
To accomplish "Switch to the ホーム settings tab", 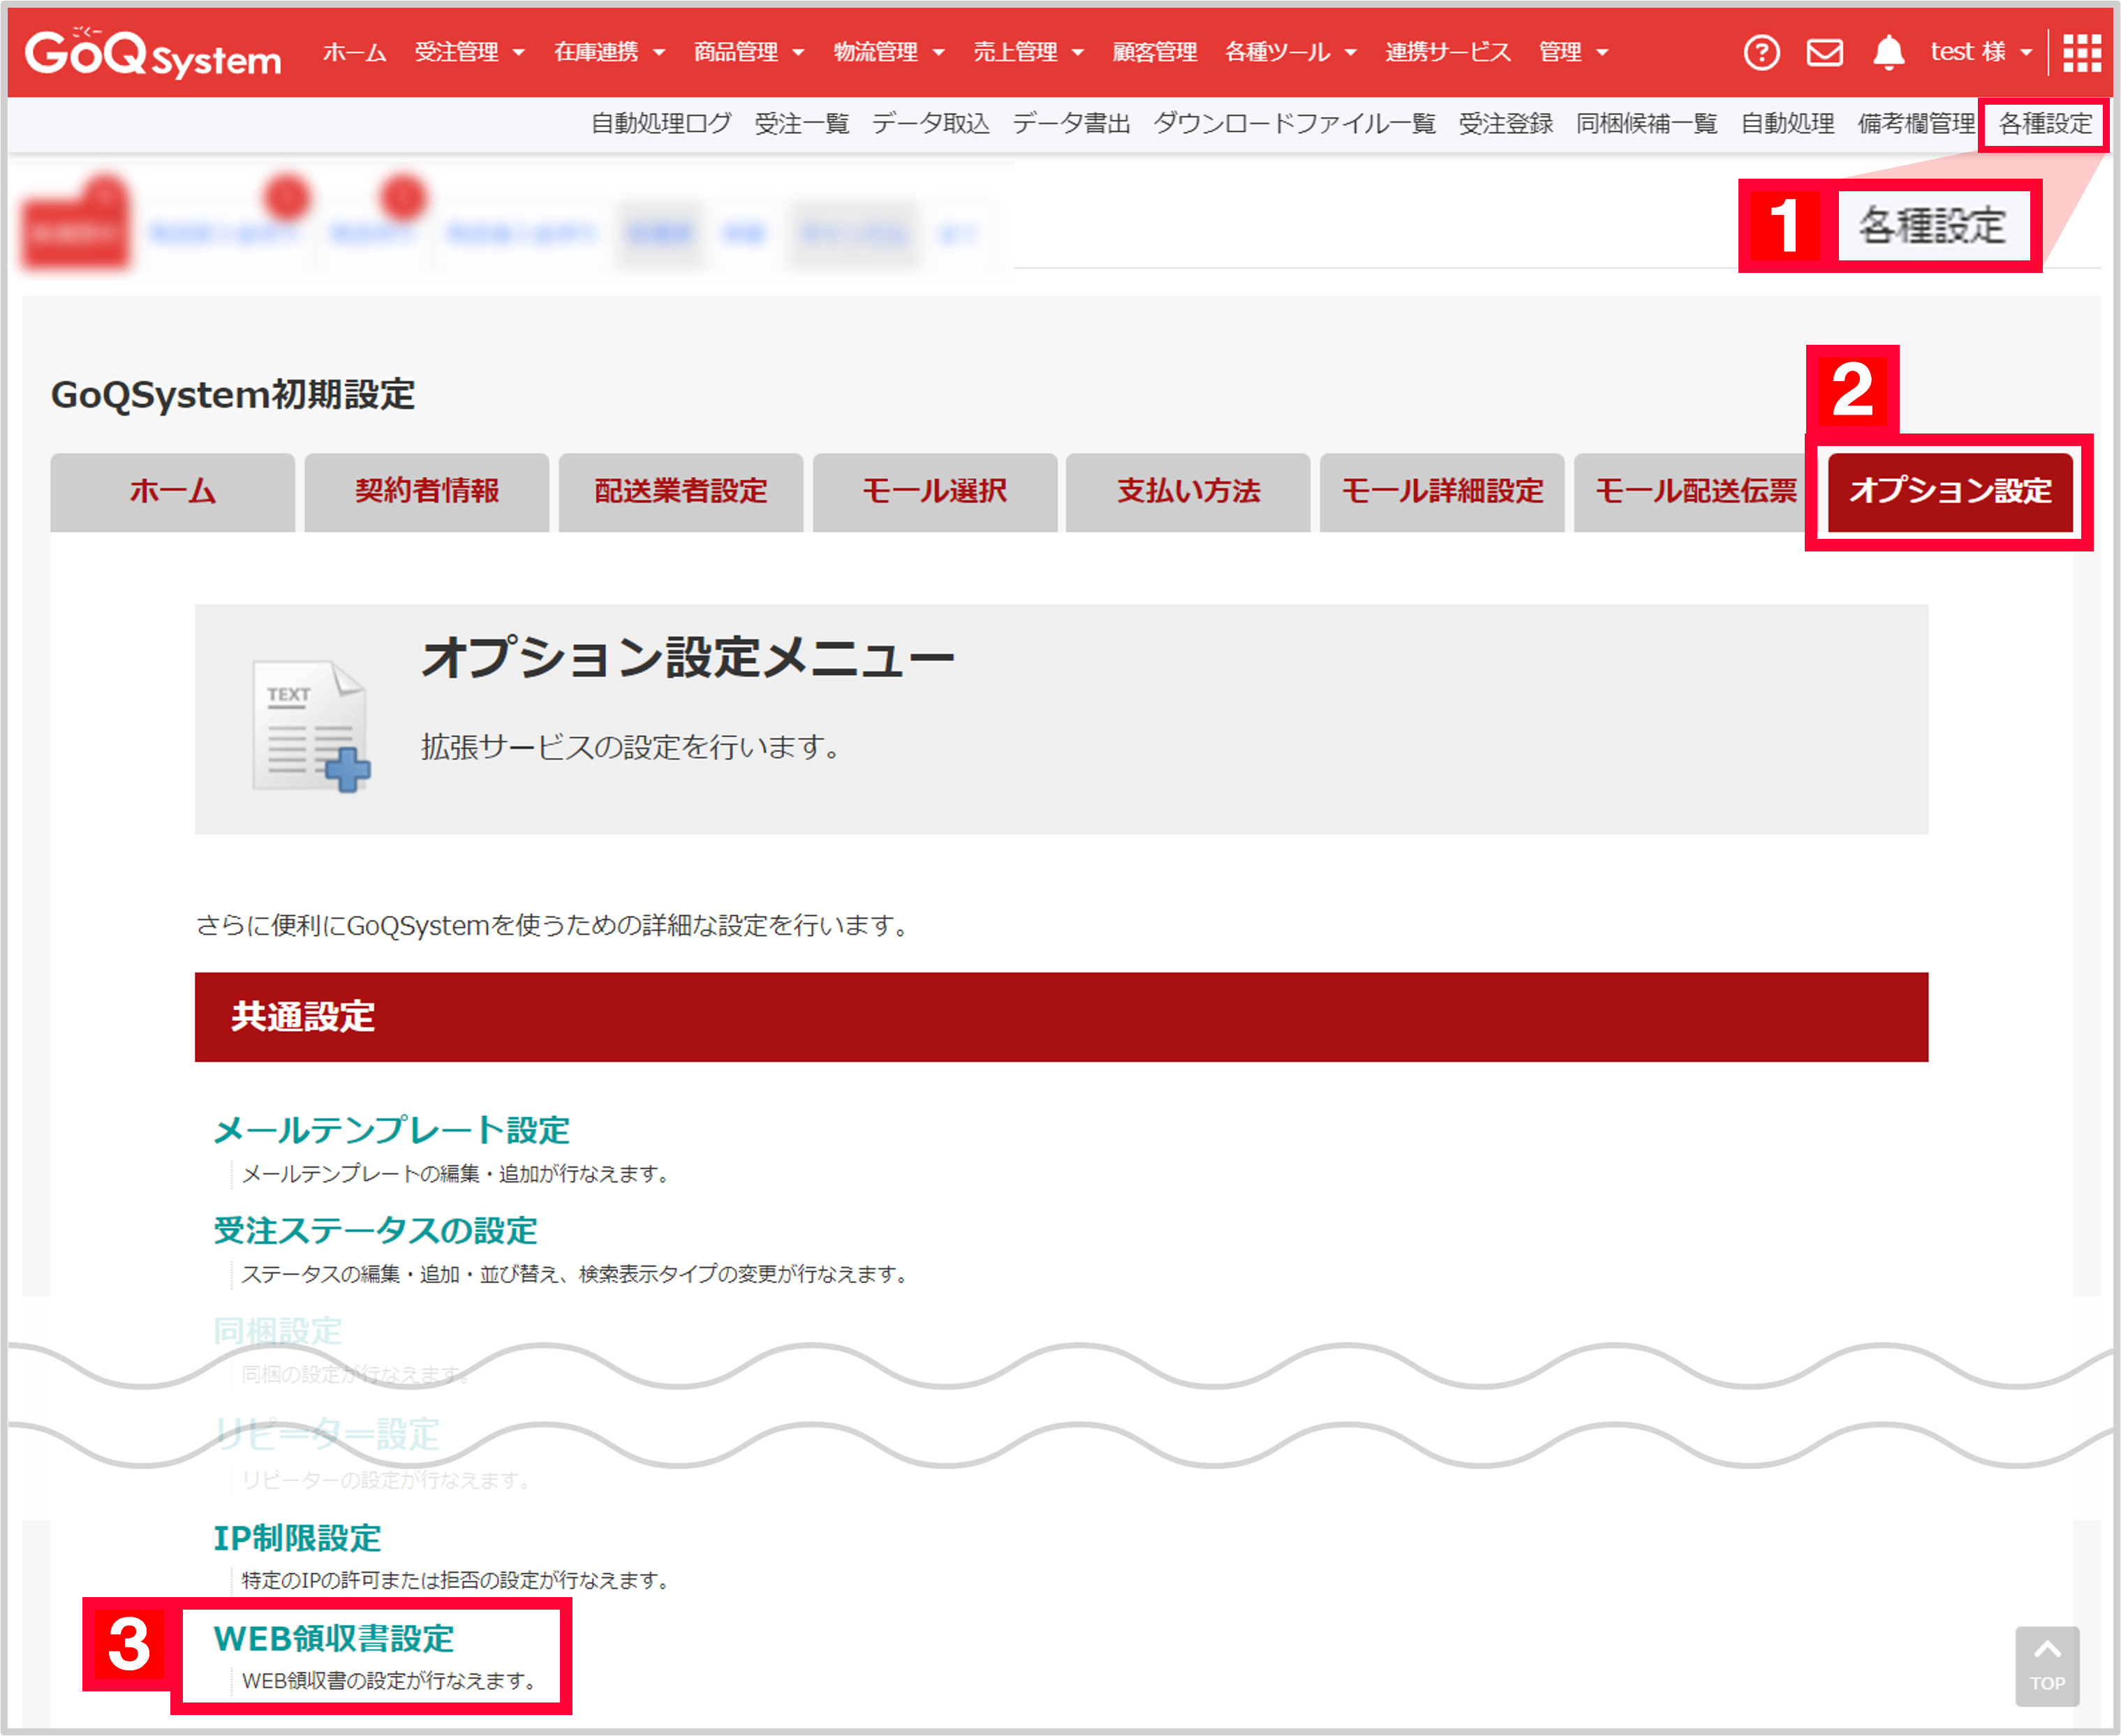I will 172,492.
